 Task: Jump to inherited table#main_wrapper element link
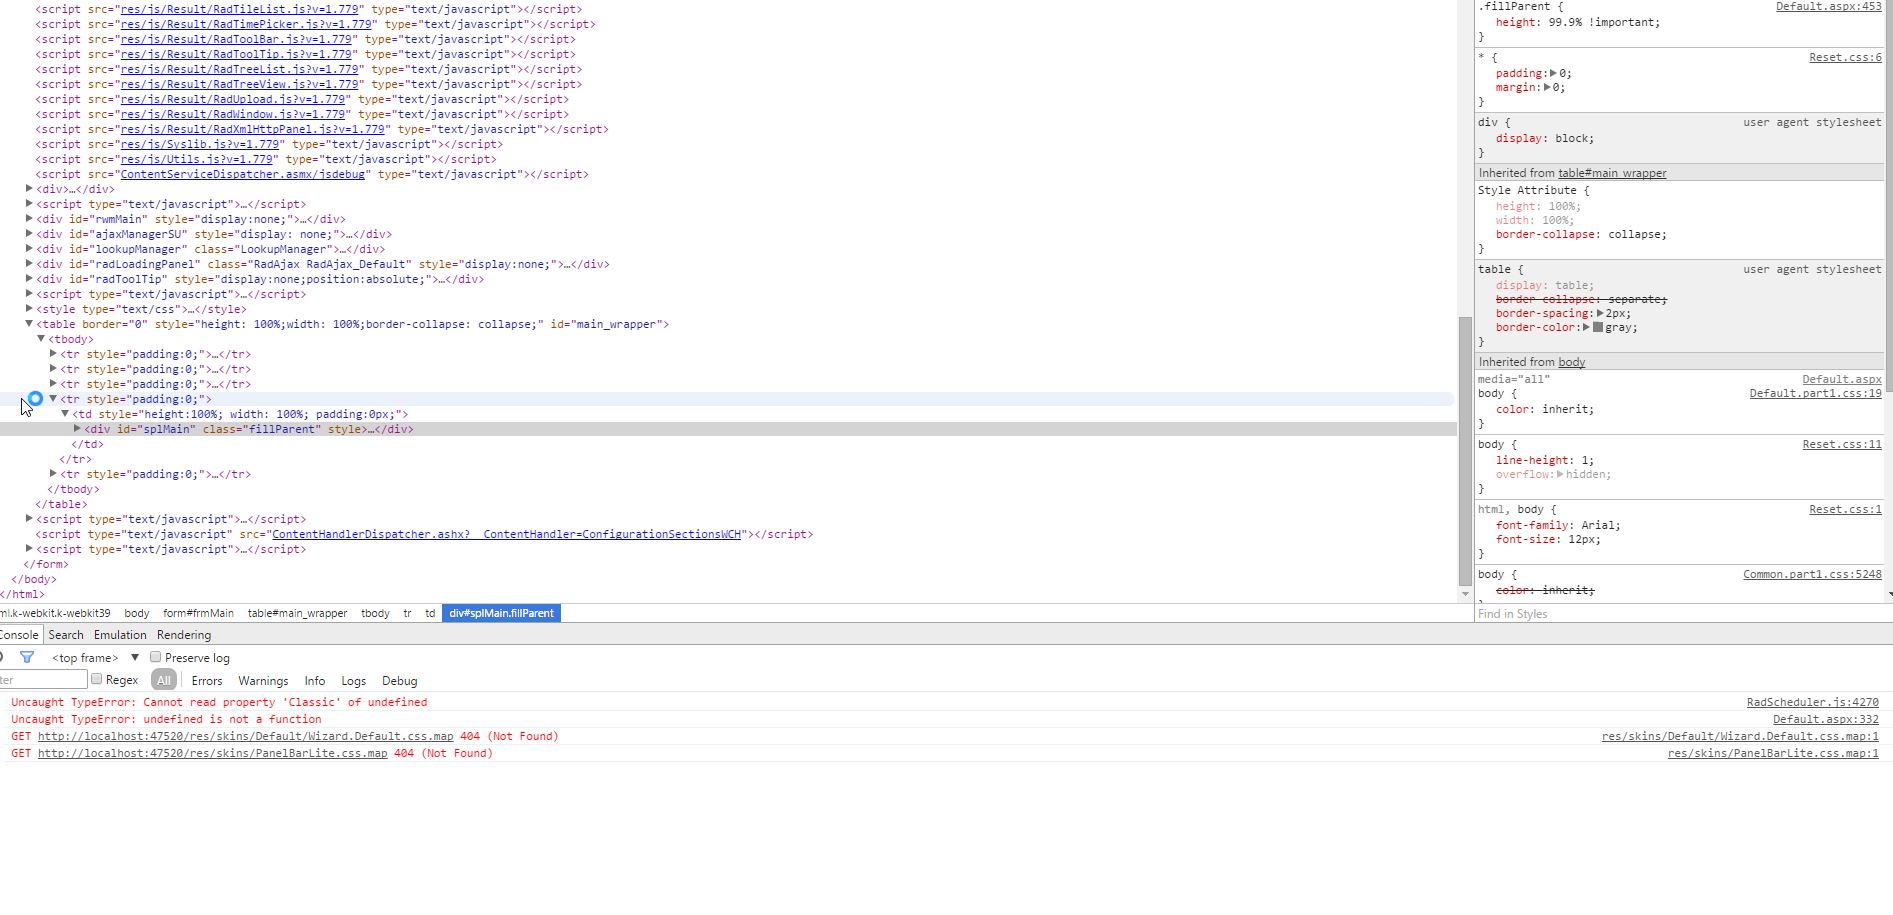click(1612, 173)
